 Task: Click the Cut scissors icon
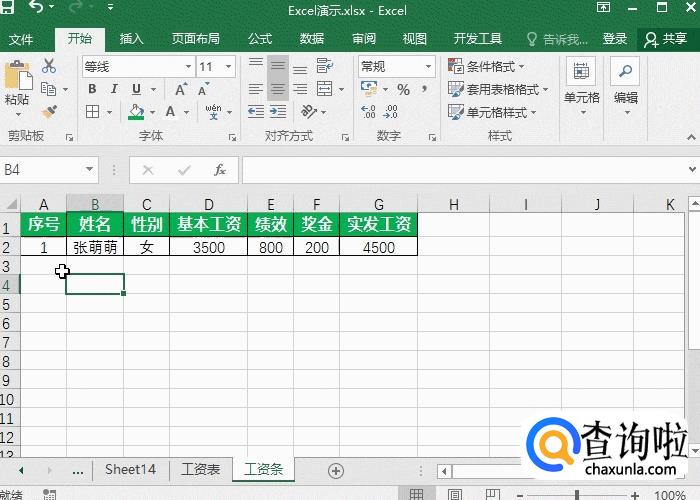coord(49,66)
